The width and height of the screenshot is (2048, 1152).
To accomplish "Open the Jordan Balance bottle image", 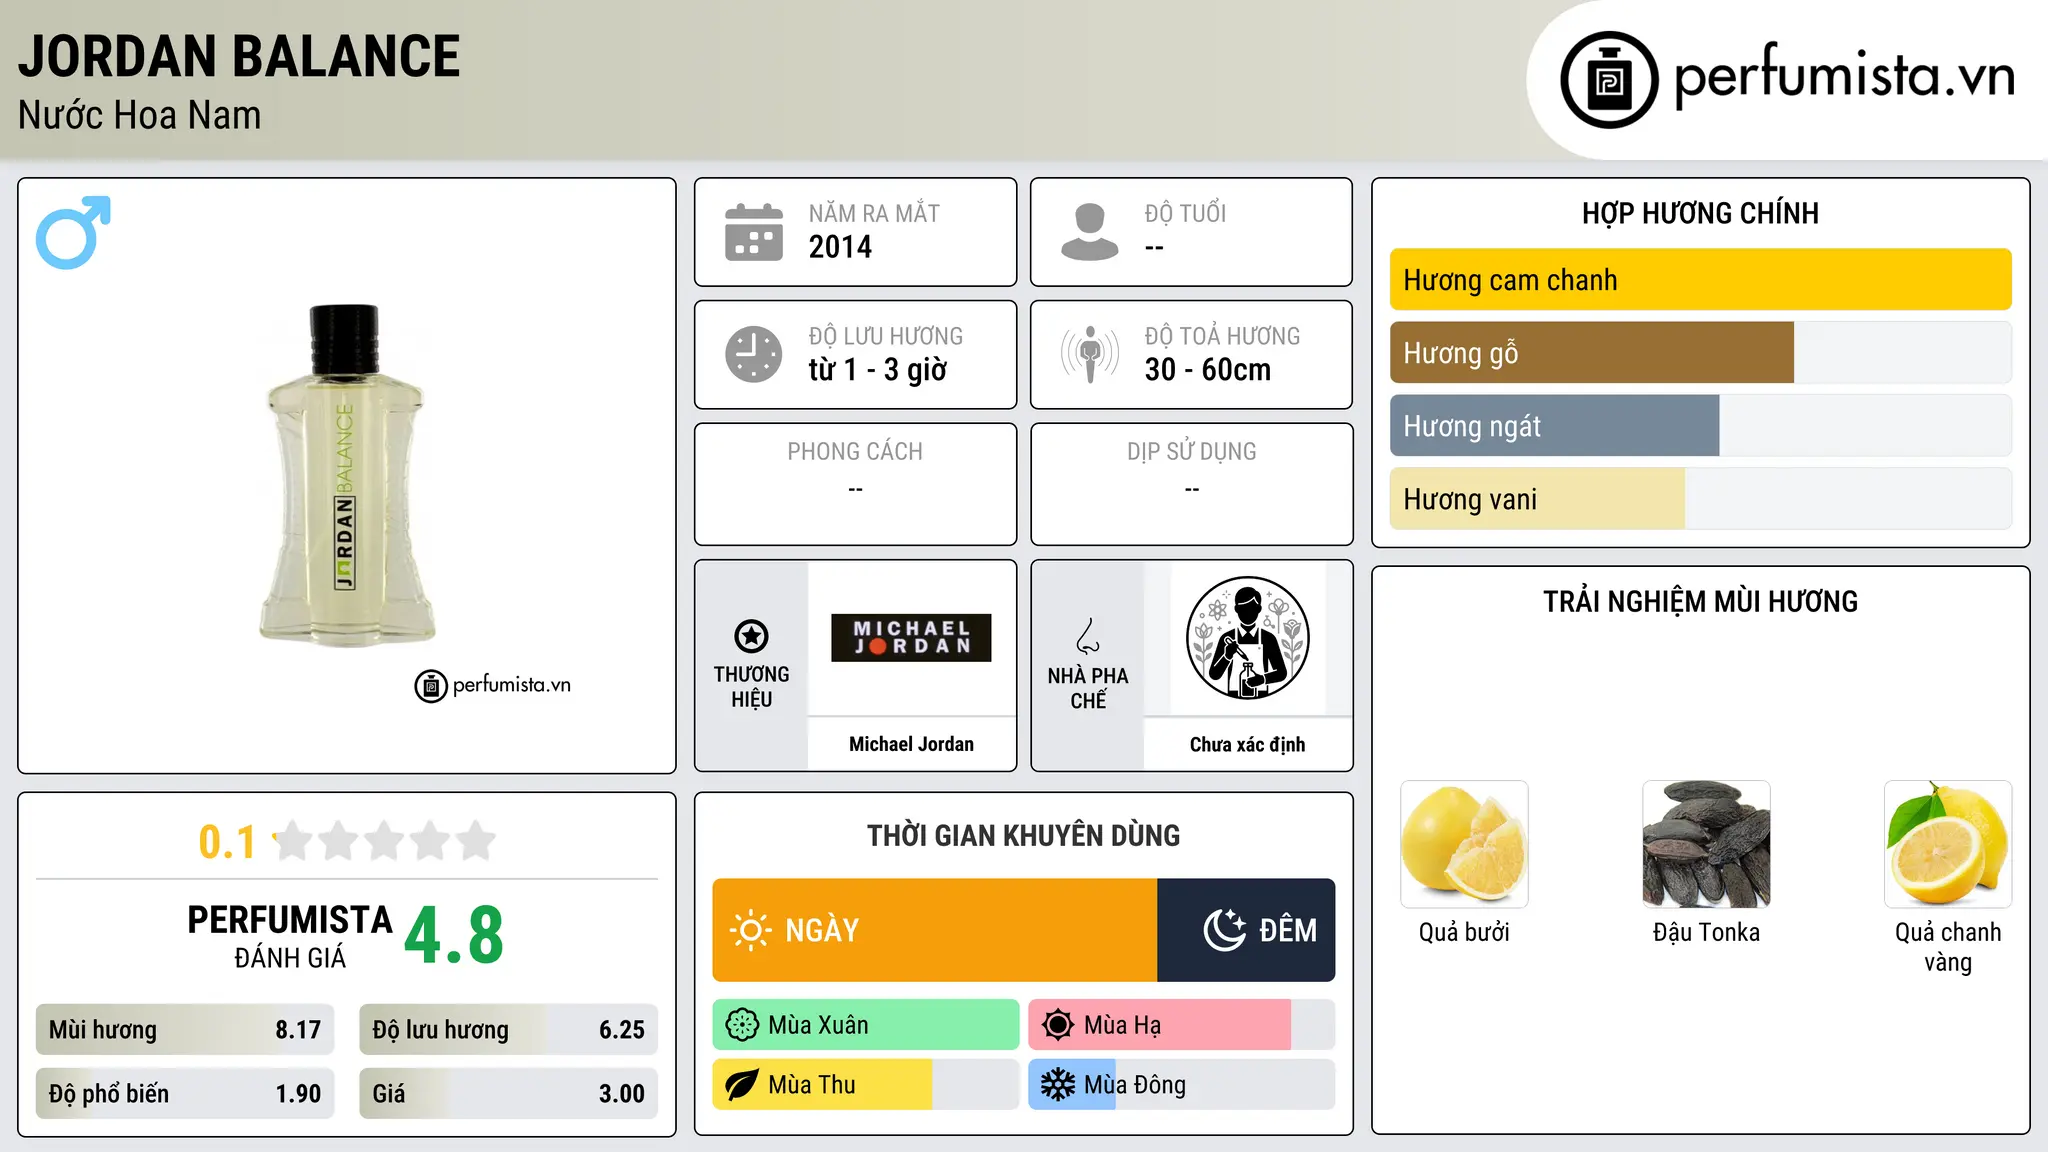I will [346, 475].
